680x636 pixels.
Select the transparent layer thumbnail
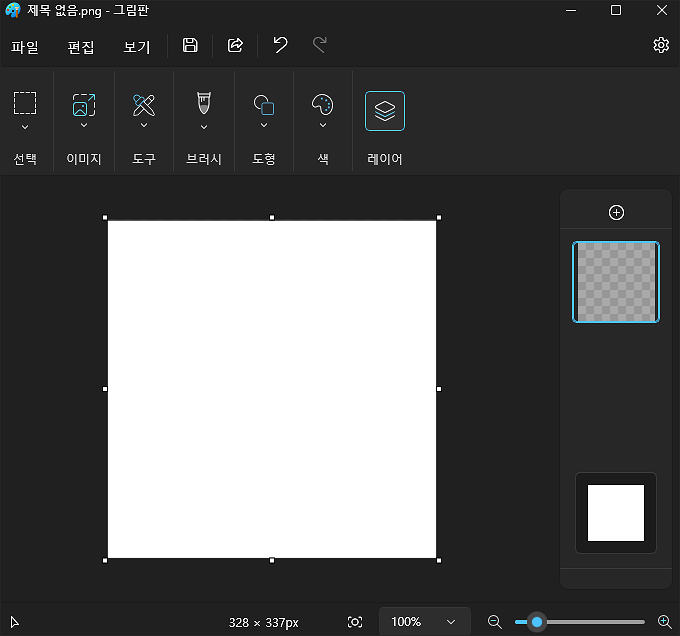(616, 282)
